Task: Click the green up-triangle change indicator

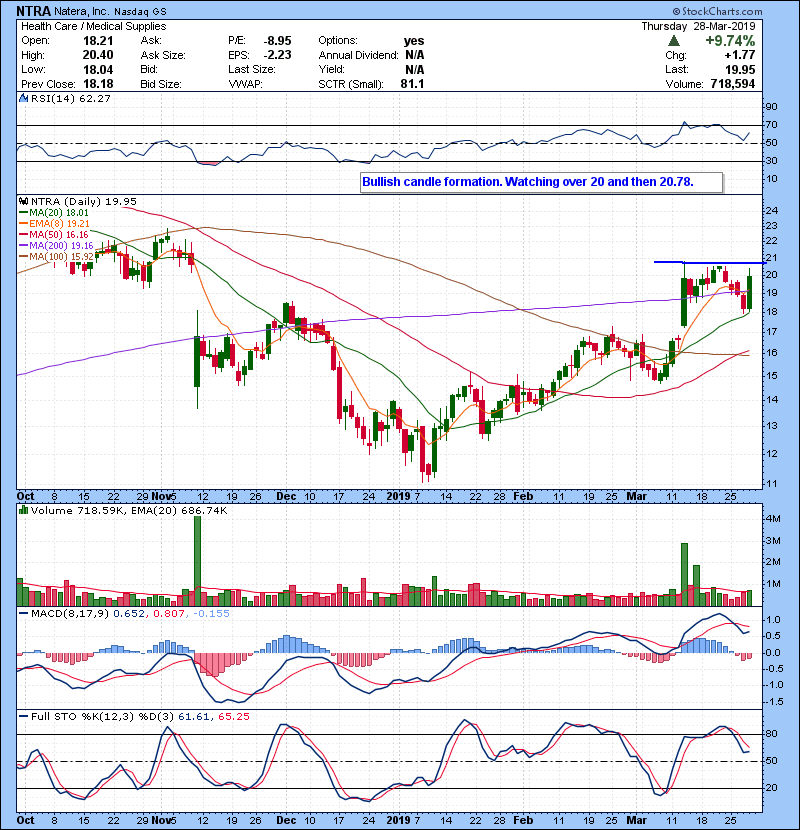Action: (674, 41)
